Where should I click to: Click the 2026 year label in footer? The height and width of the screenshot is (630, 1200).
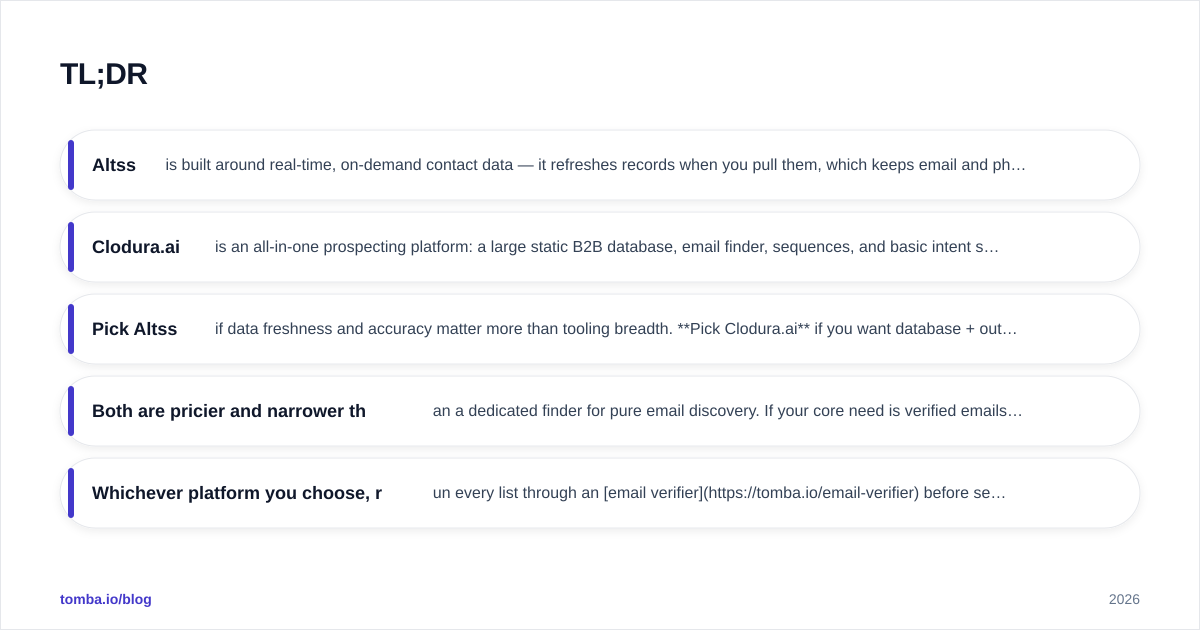coord(1124,599)
